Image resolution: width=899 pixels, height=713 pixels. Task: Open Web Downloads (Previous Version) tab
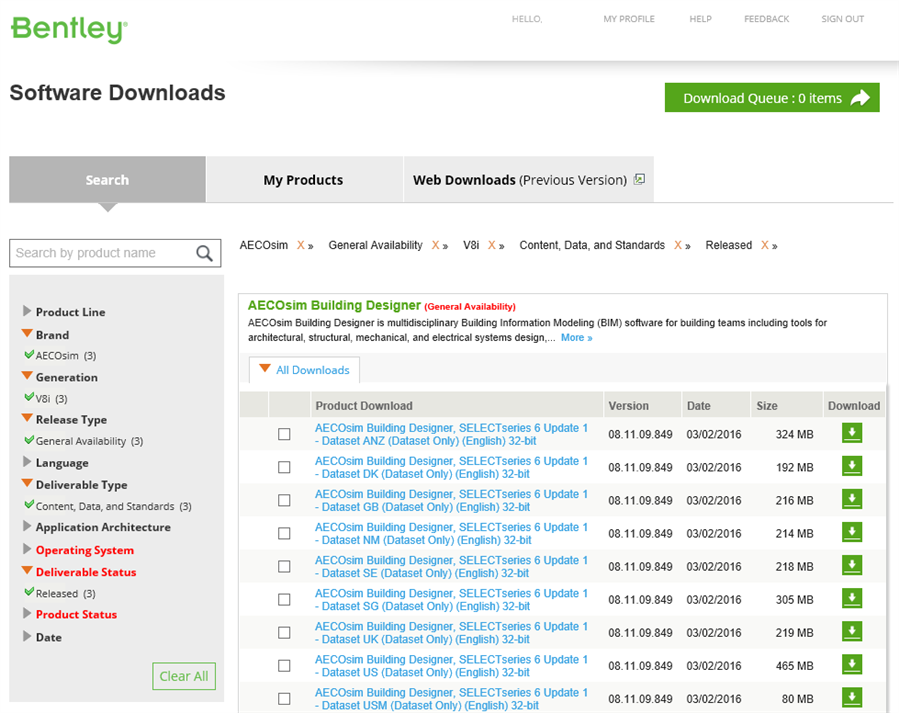[529, 179]
